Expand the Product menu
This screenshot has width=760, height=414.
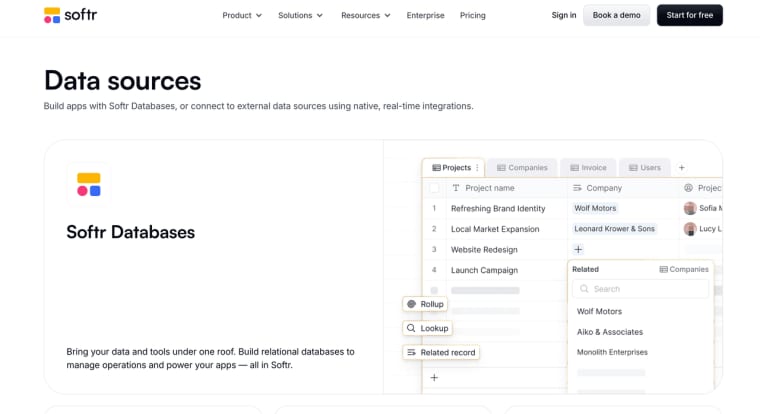pos(242,16)
